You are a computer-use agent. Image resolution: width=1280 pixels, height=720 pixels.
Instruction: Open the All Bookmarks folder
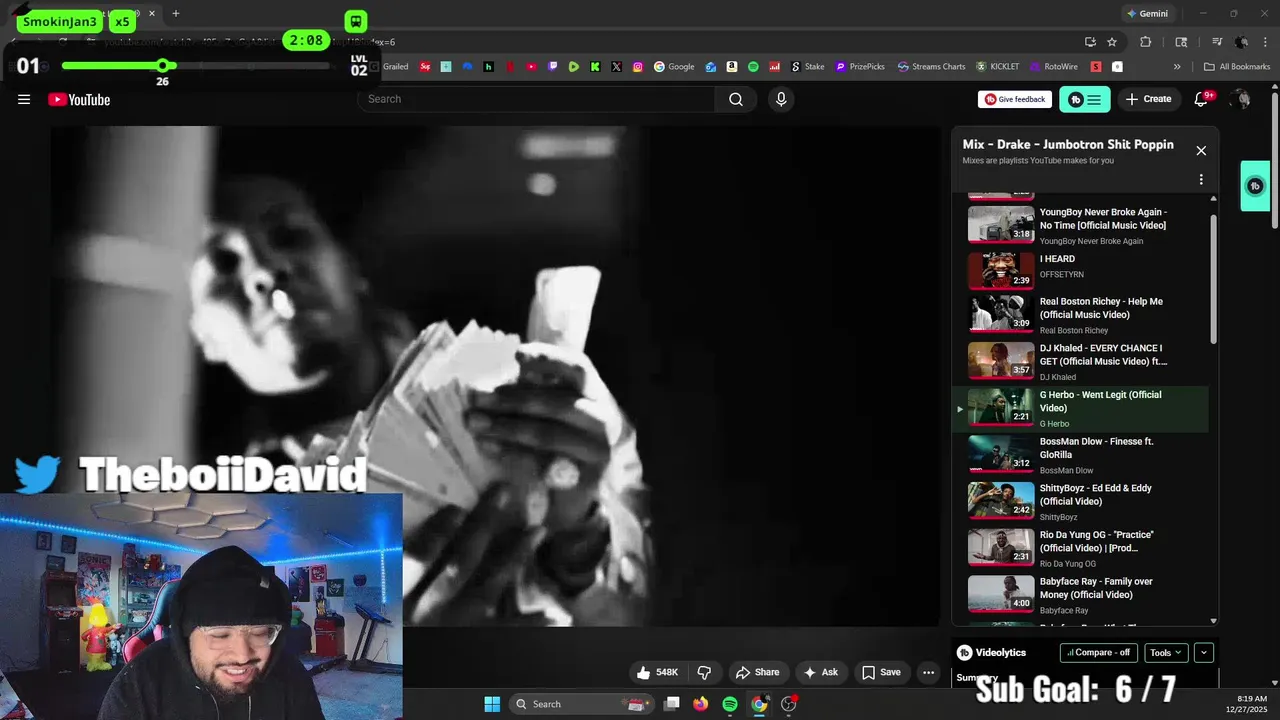coord(1237,67)
